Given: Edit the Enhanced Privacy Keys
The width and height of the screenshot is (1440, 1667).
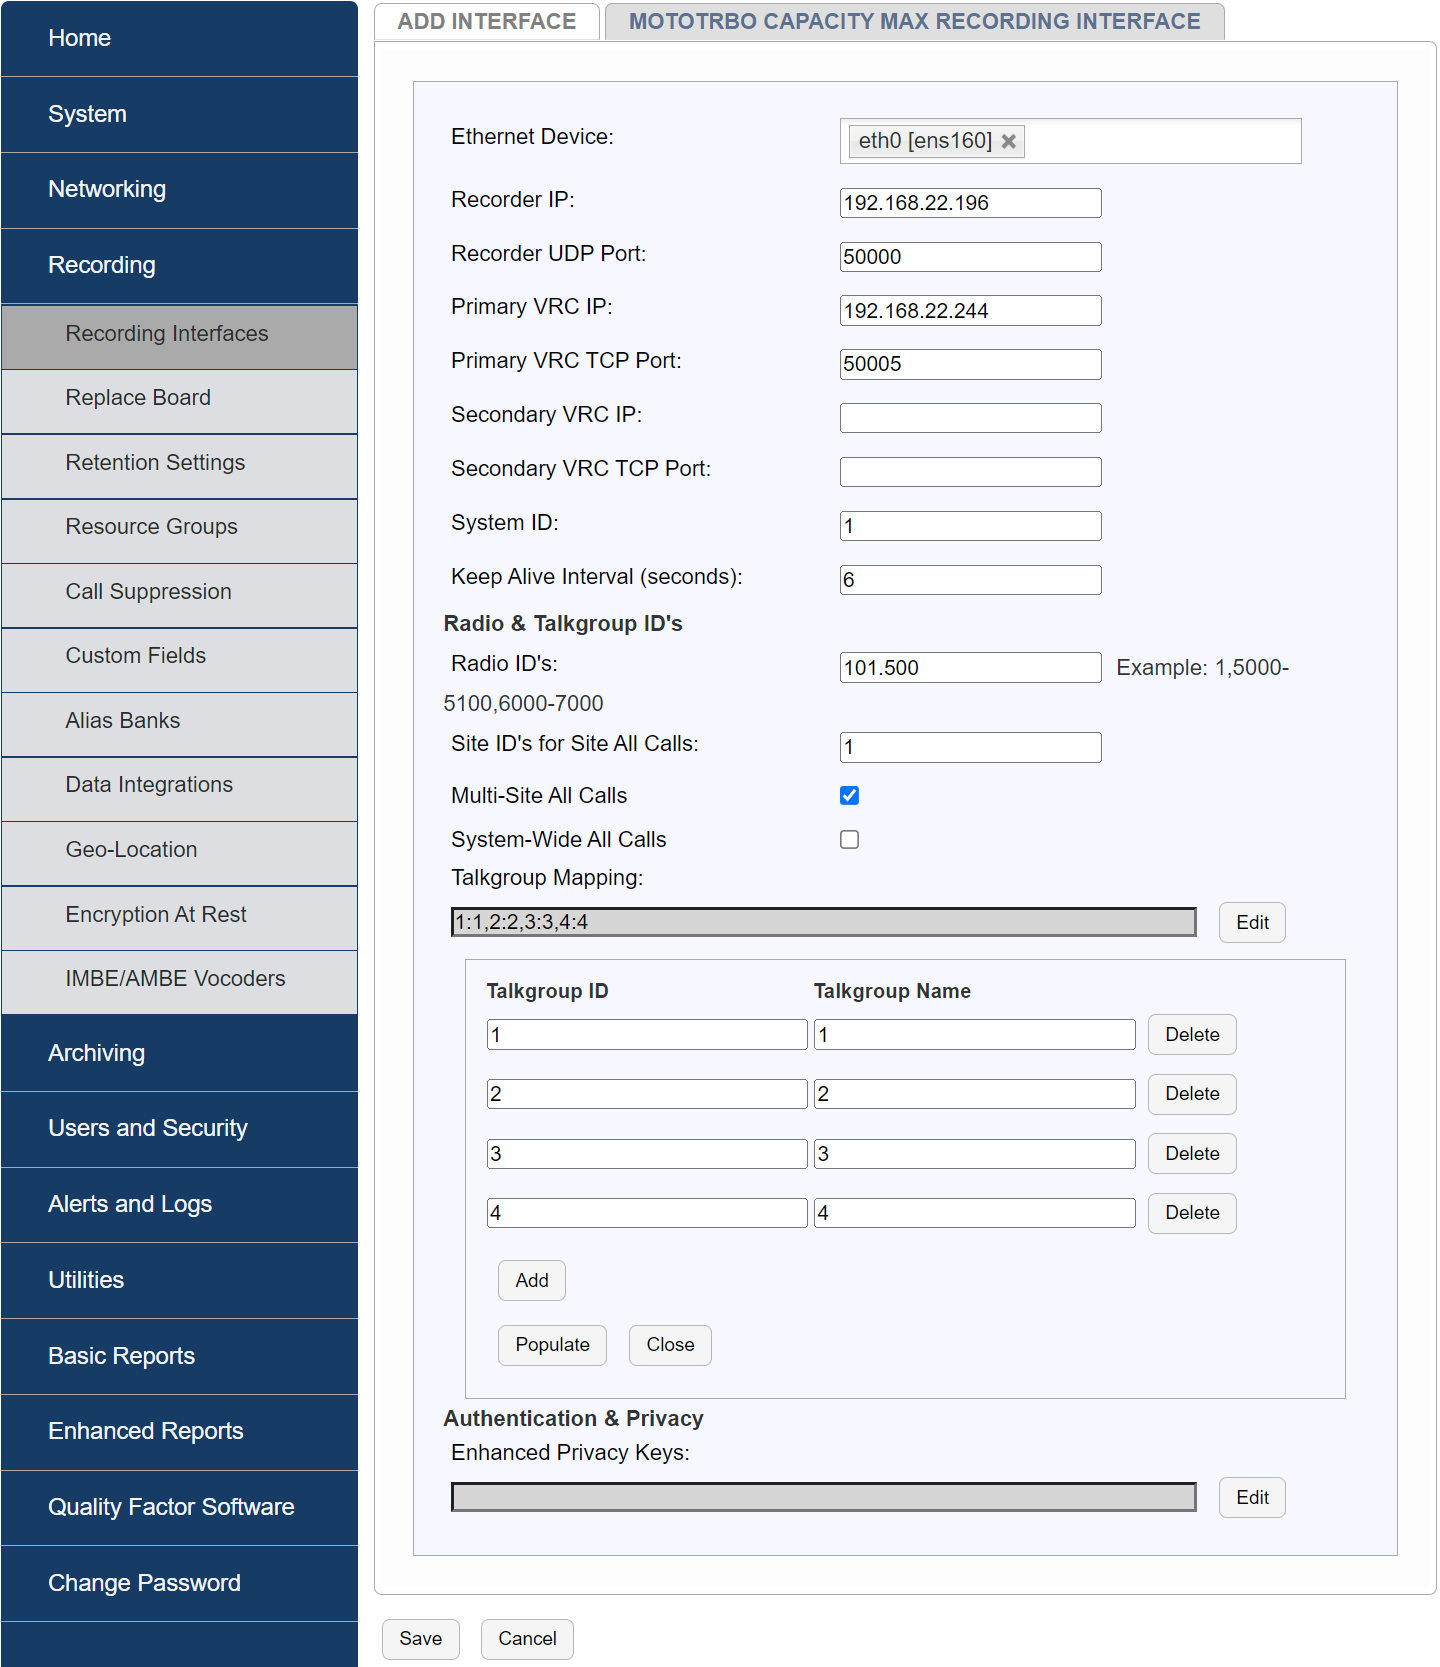Looking at the screenshot, I should point(1252,1497).
